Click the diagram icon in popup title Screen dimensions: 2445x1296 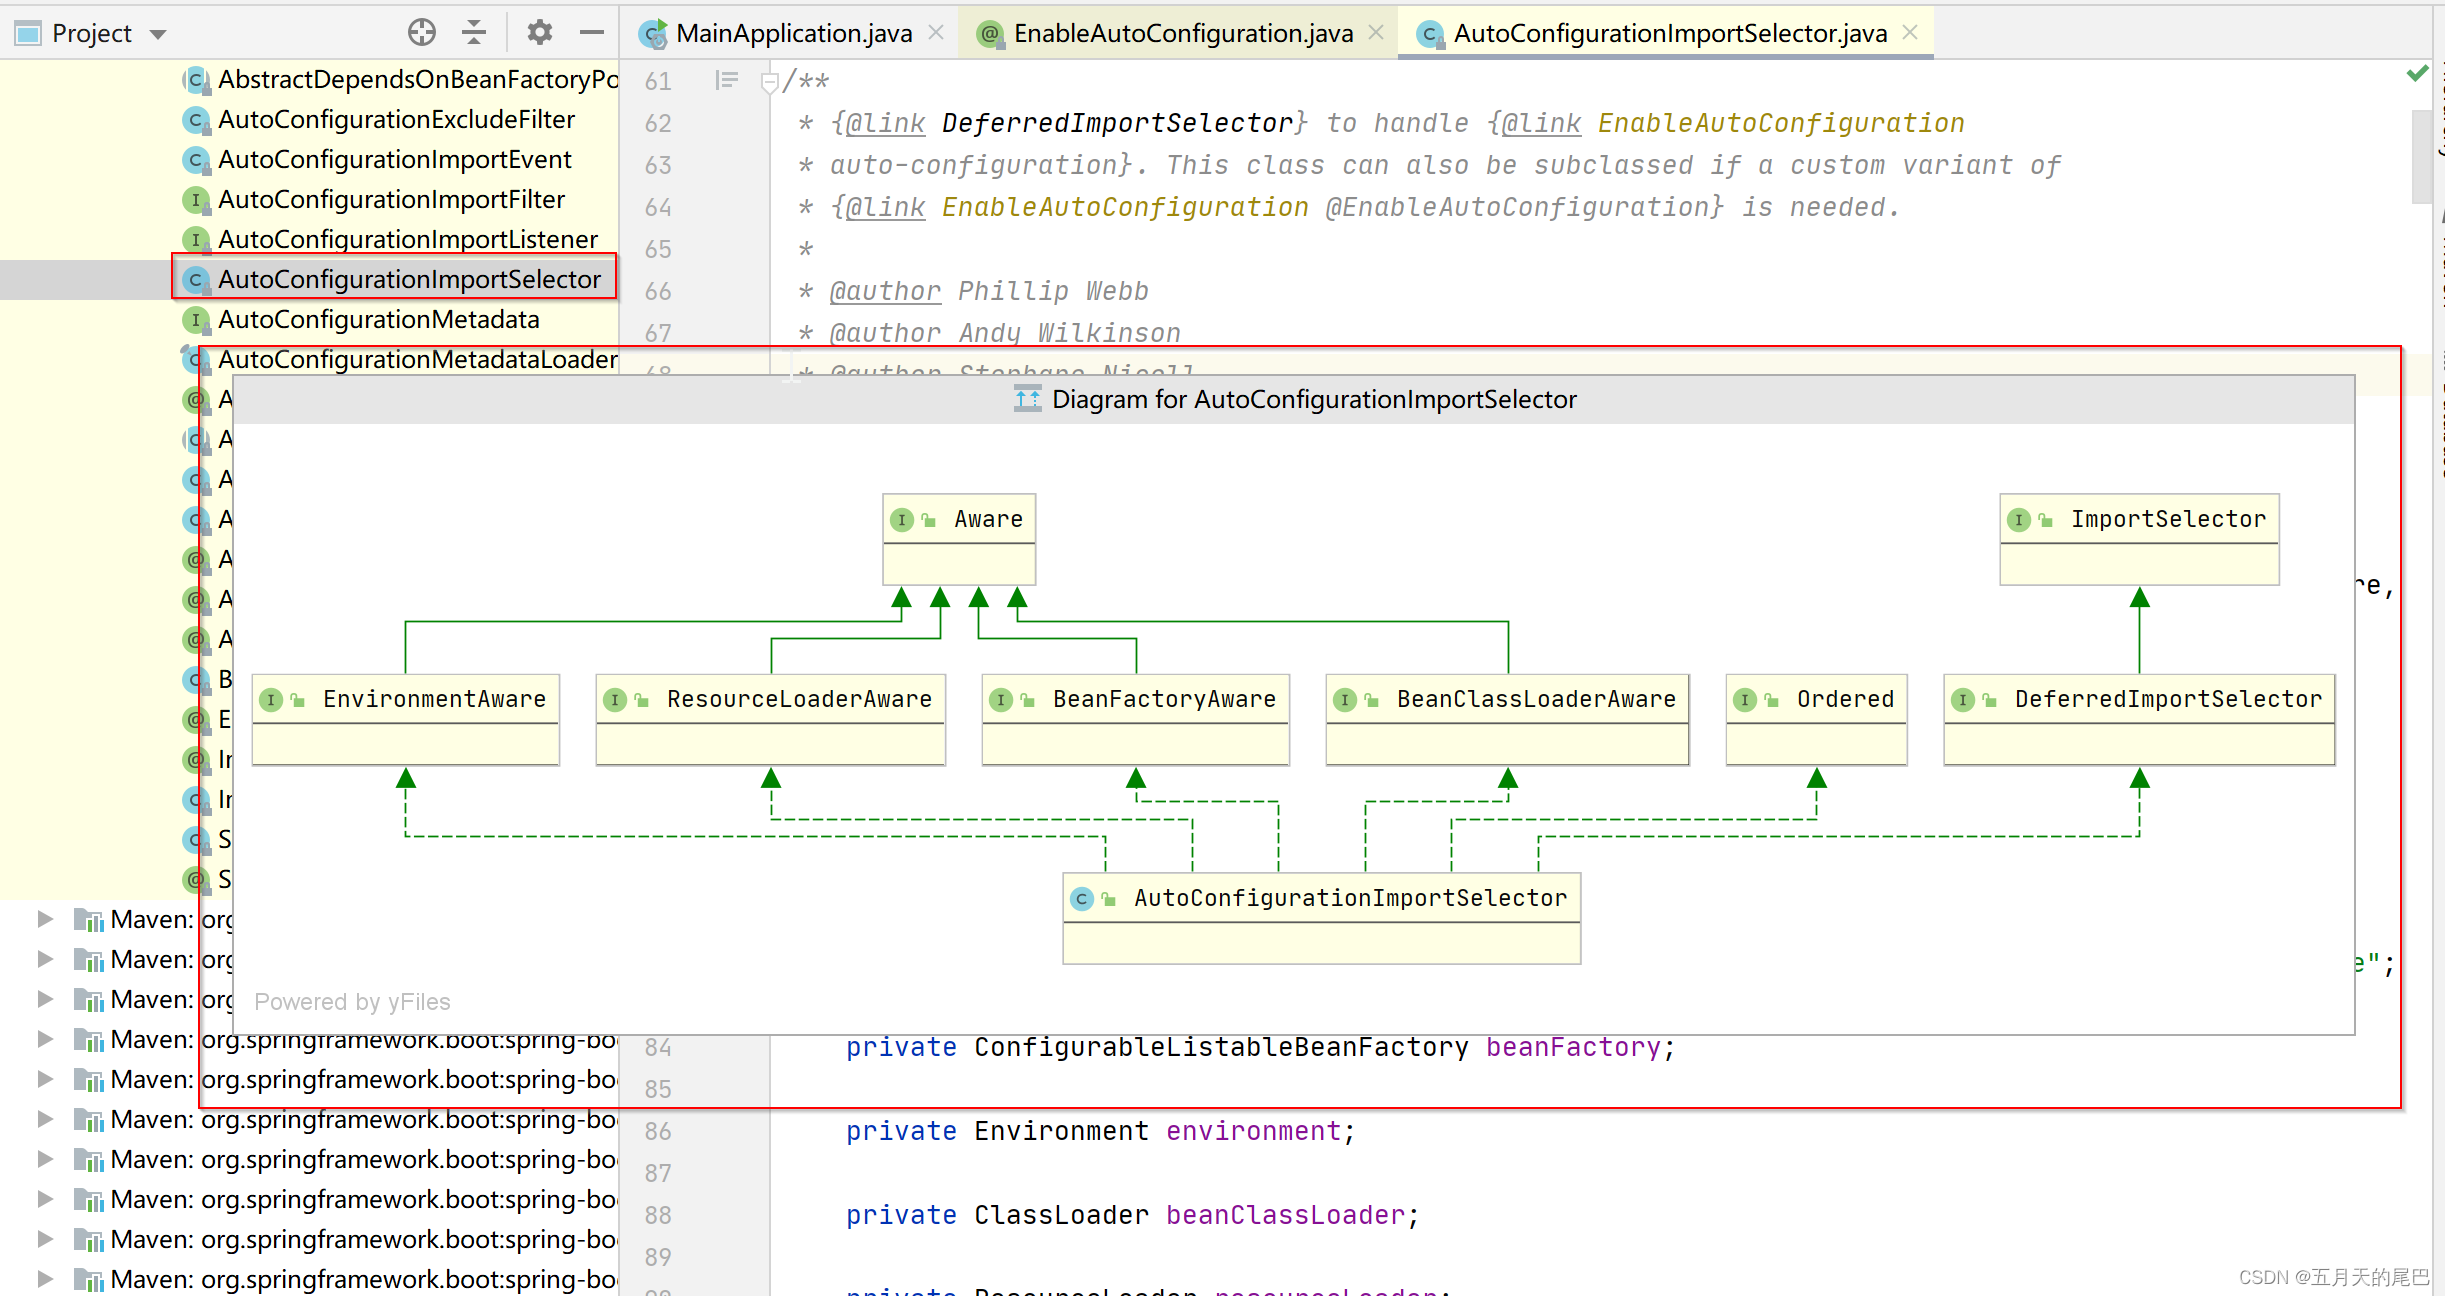click(1028, 399)
